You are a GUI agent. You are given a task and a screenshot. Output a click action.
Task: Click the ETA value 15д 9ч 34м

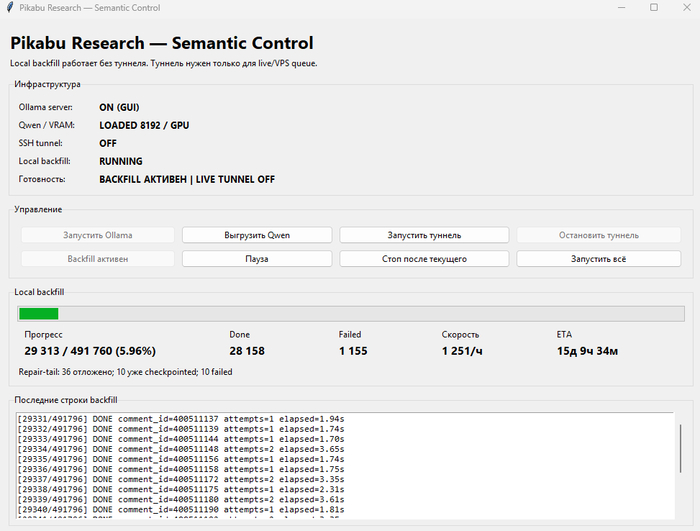(x=588, y=351)
